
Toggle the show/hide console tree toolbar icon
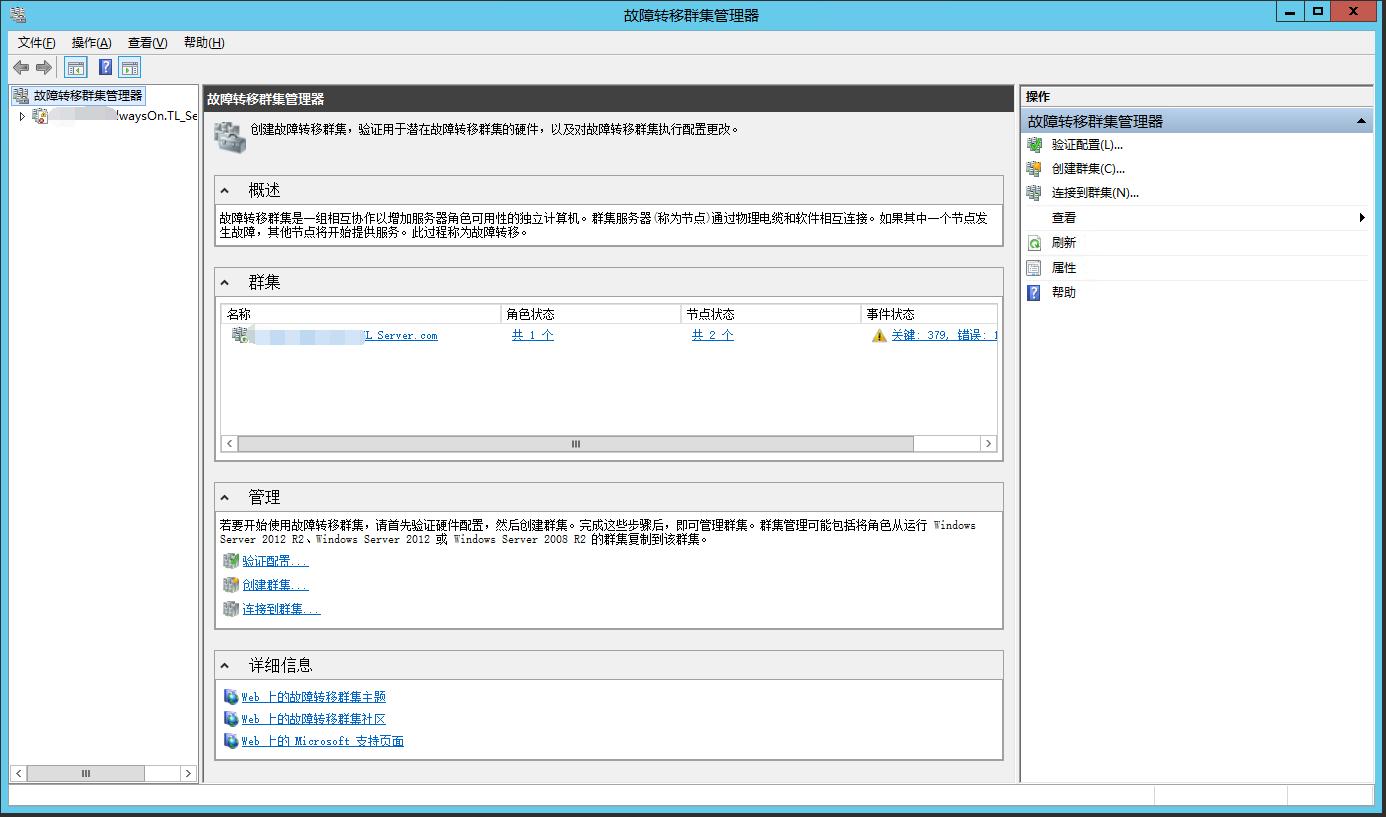point(76,67)
